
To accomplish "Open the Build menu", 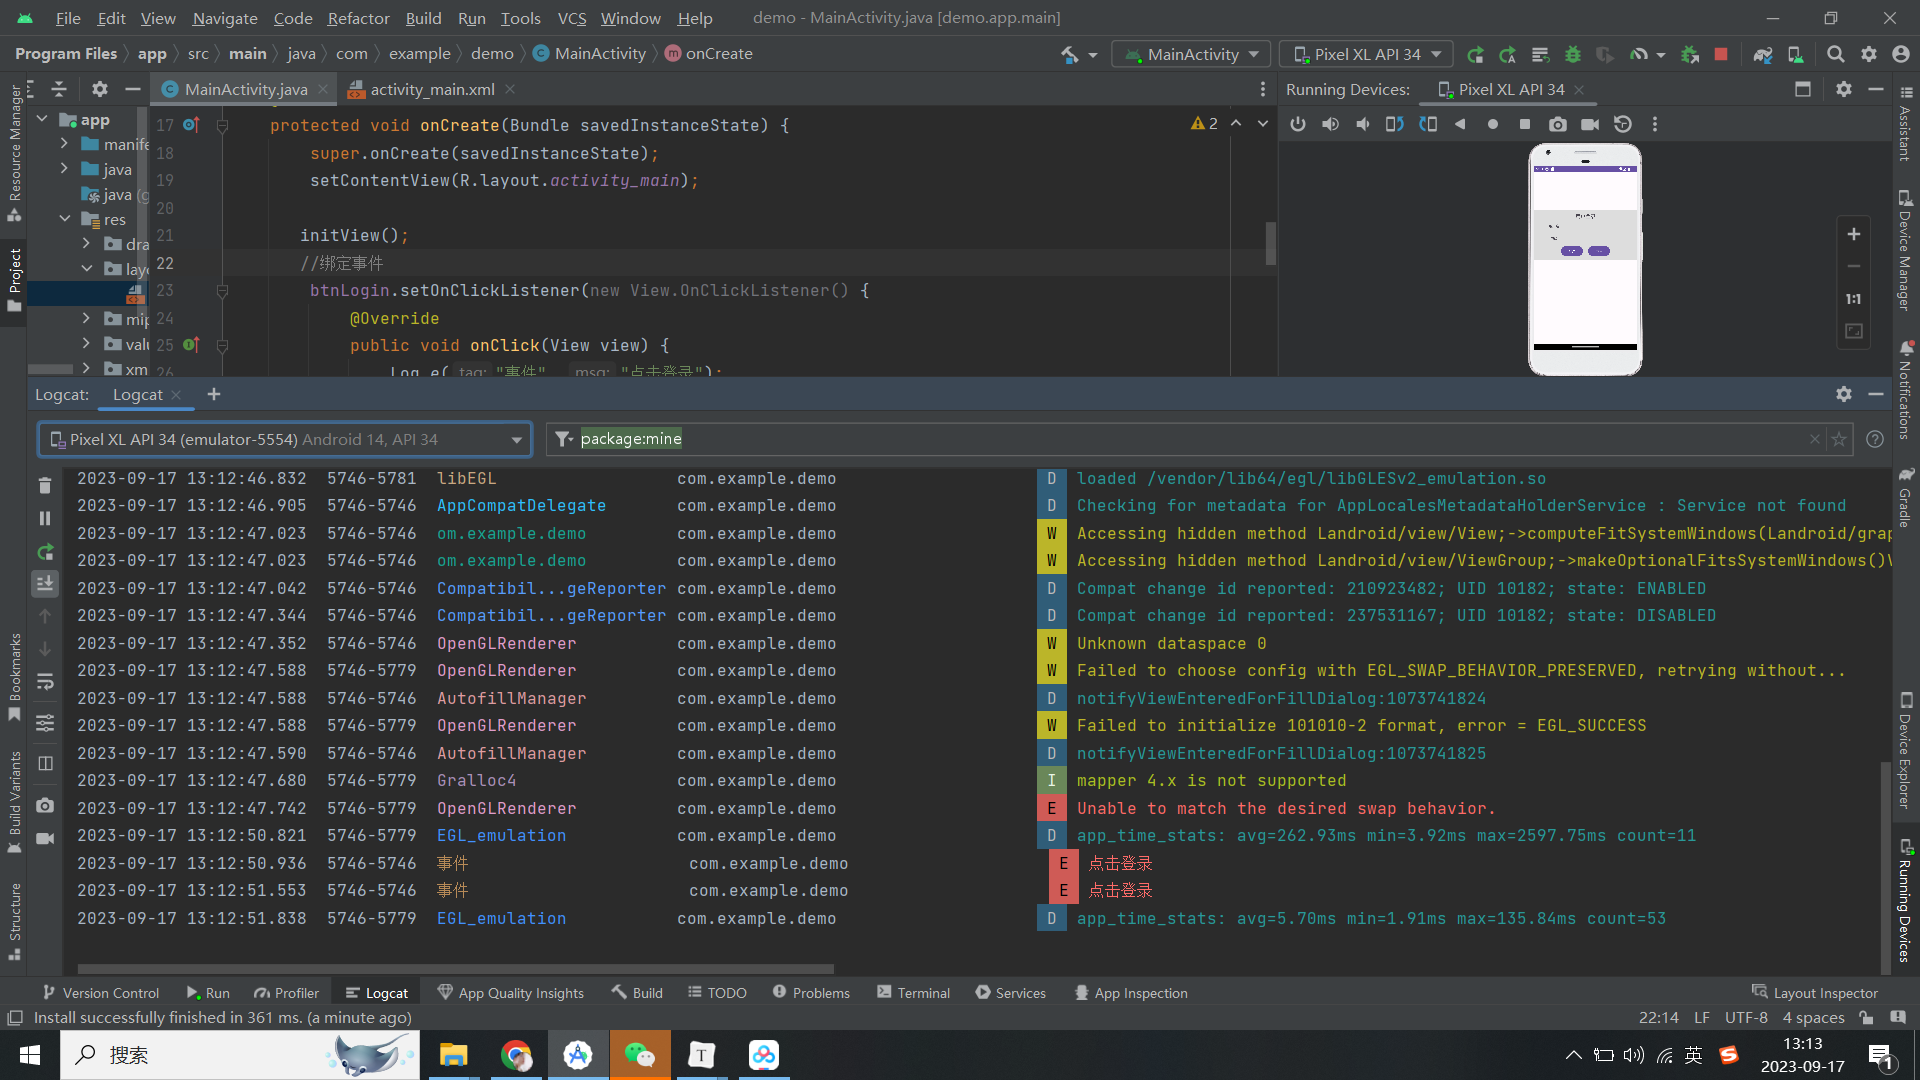I will (x=423, y=18).
